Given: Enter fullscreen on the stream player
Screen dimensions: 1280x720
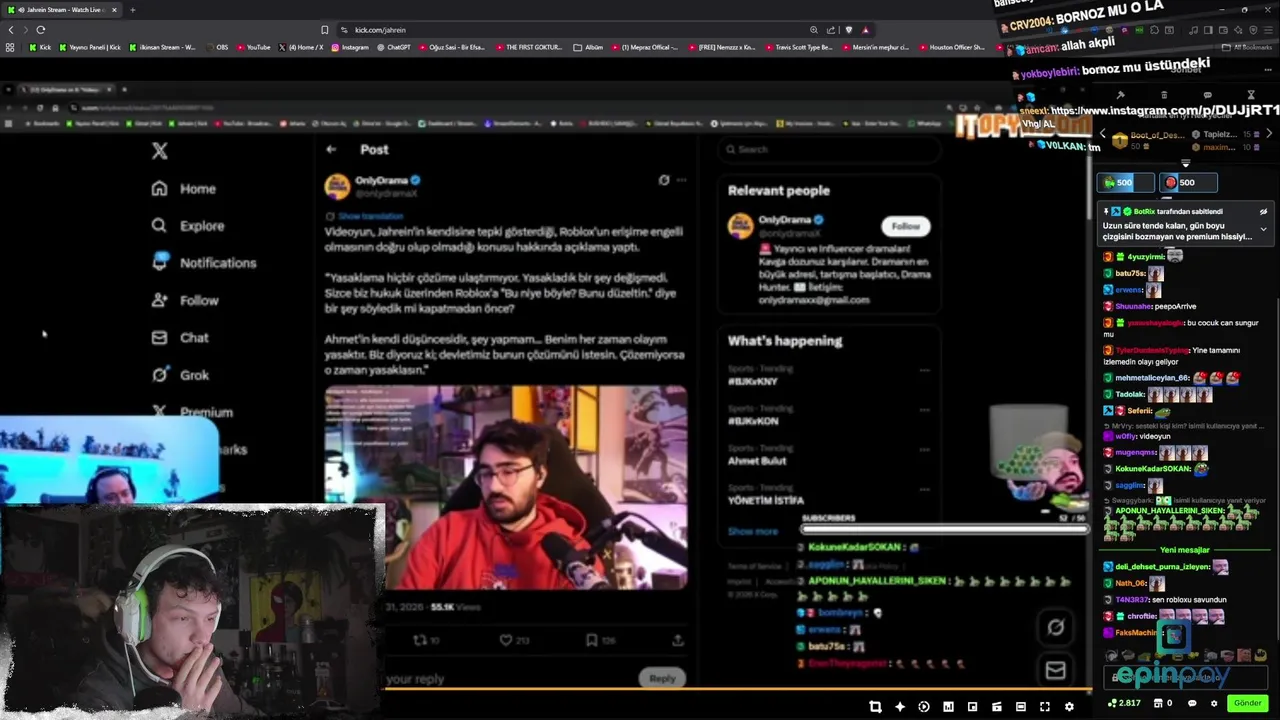Looking at the screenshot, I should point(1045,706).
